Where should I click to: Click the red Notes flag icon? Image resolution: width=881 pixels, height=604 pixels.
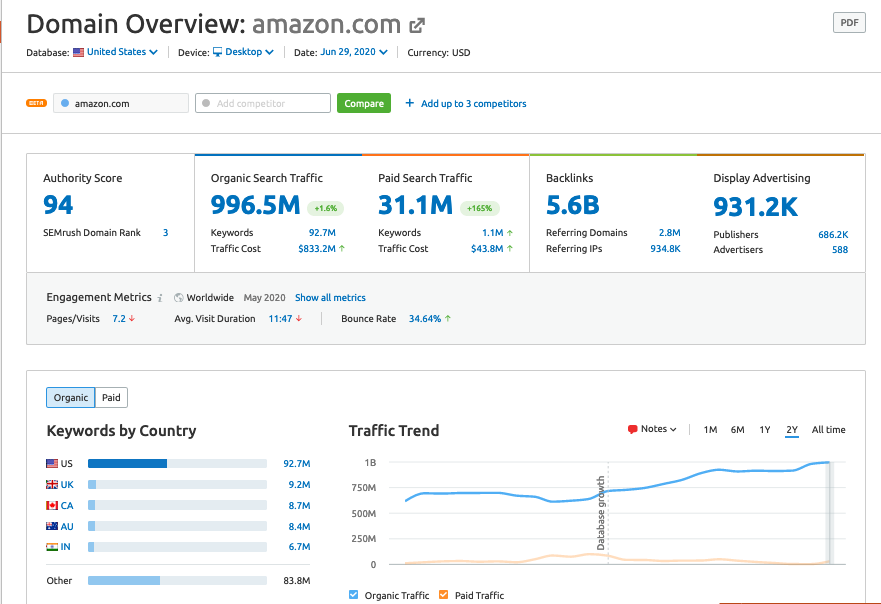pos(632,429)
